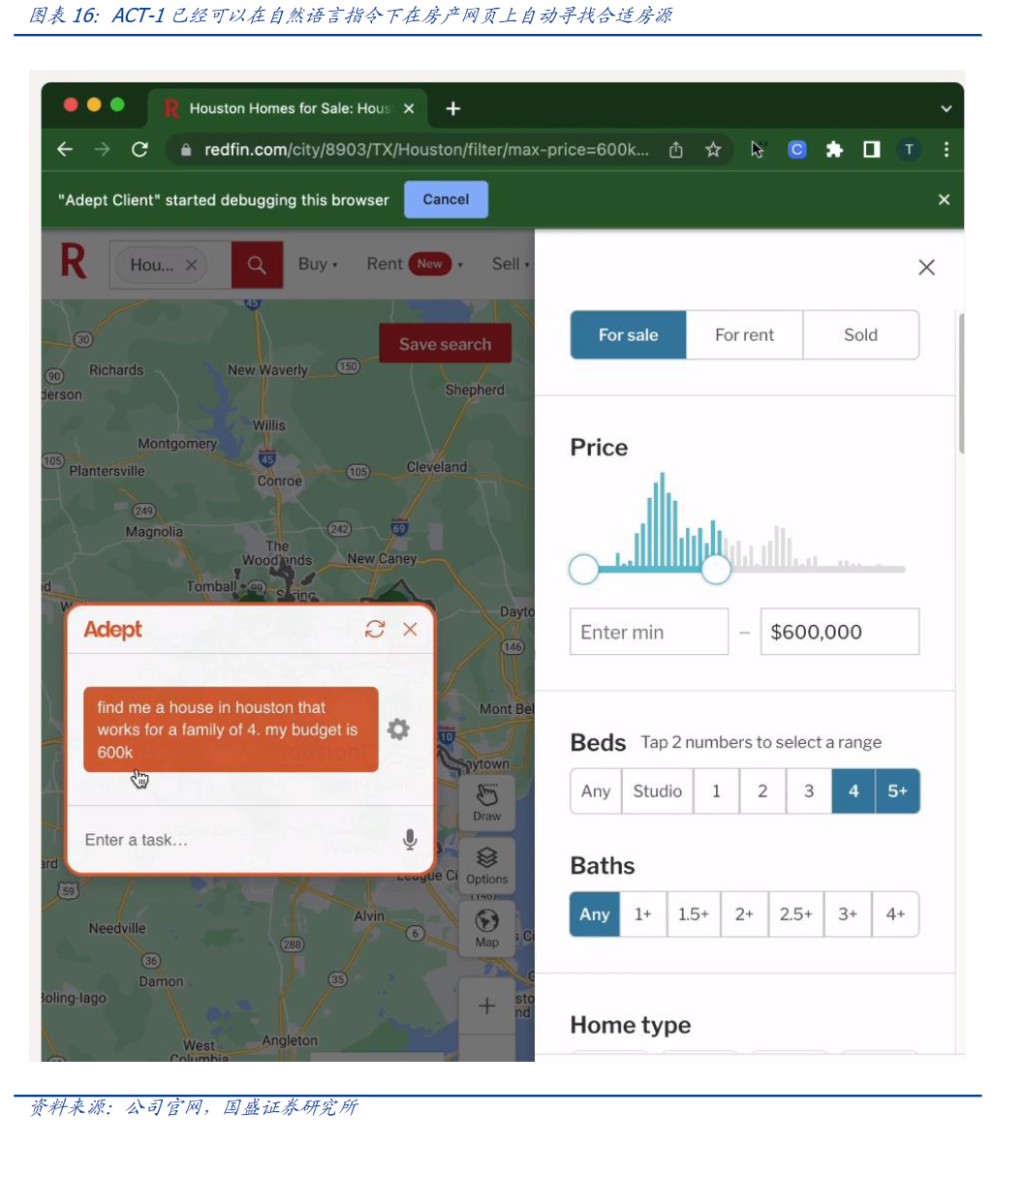
Task: Click the Adept refresh icon
Action: click(375, 629)
